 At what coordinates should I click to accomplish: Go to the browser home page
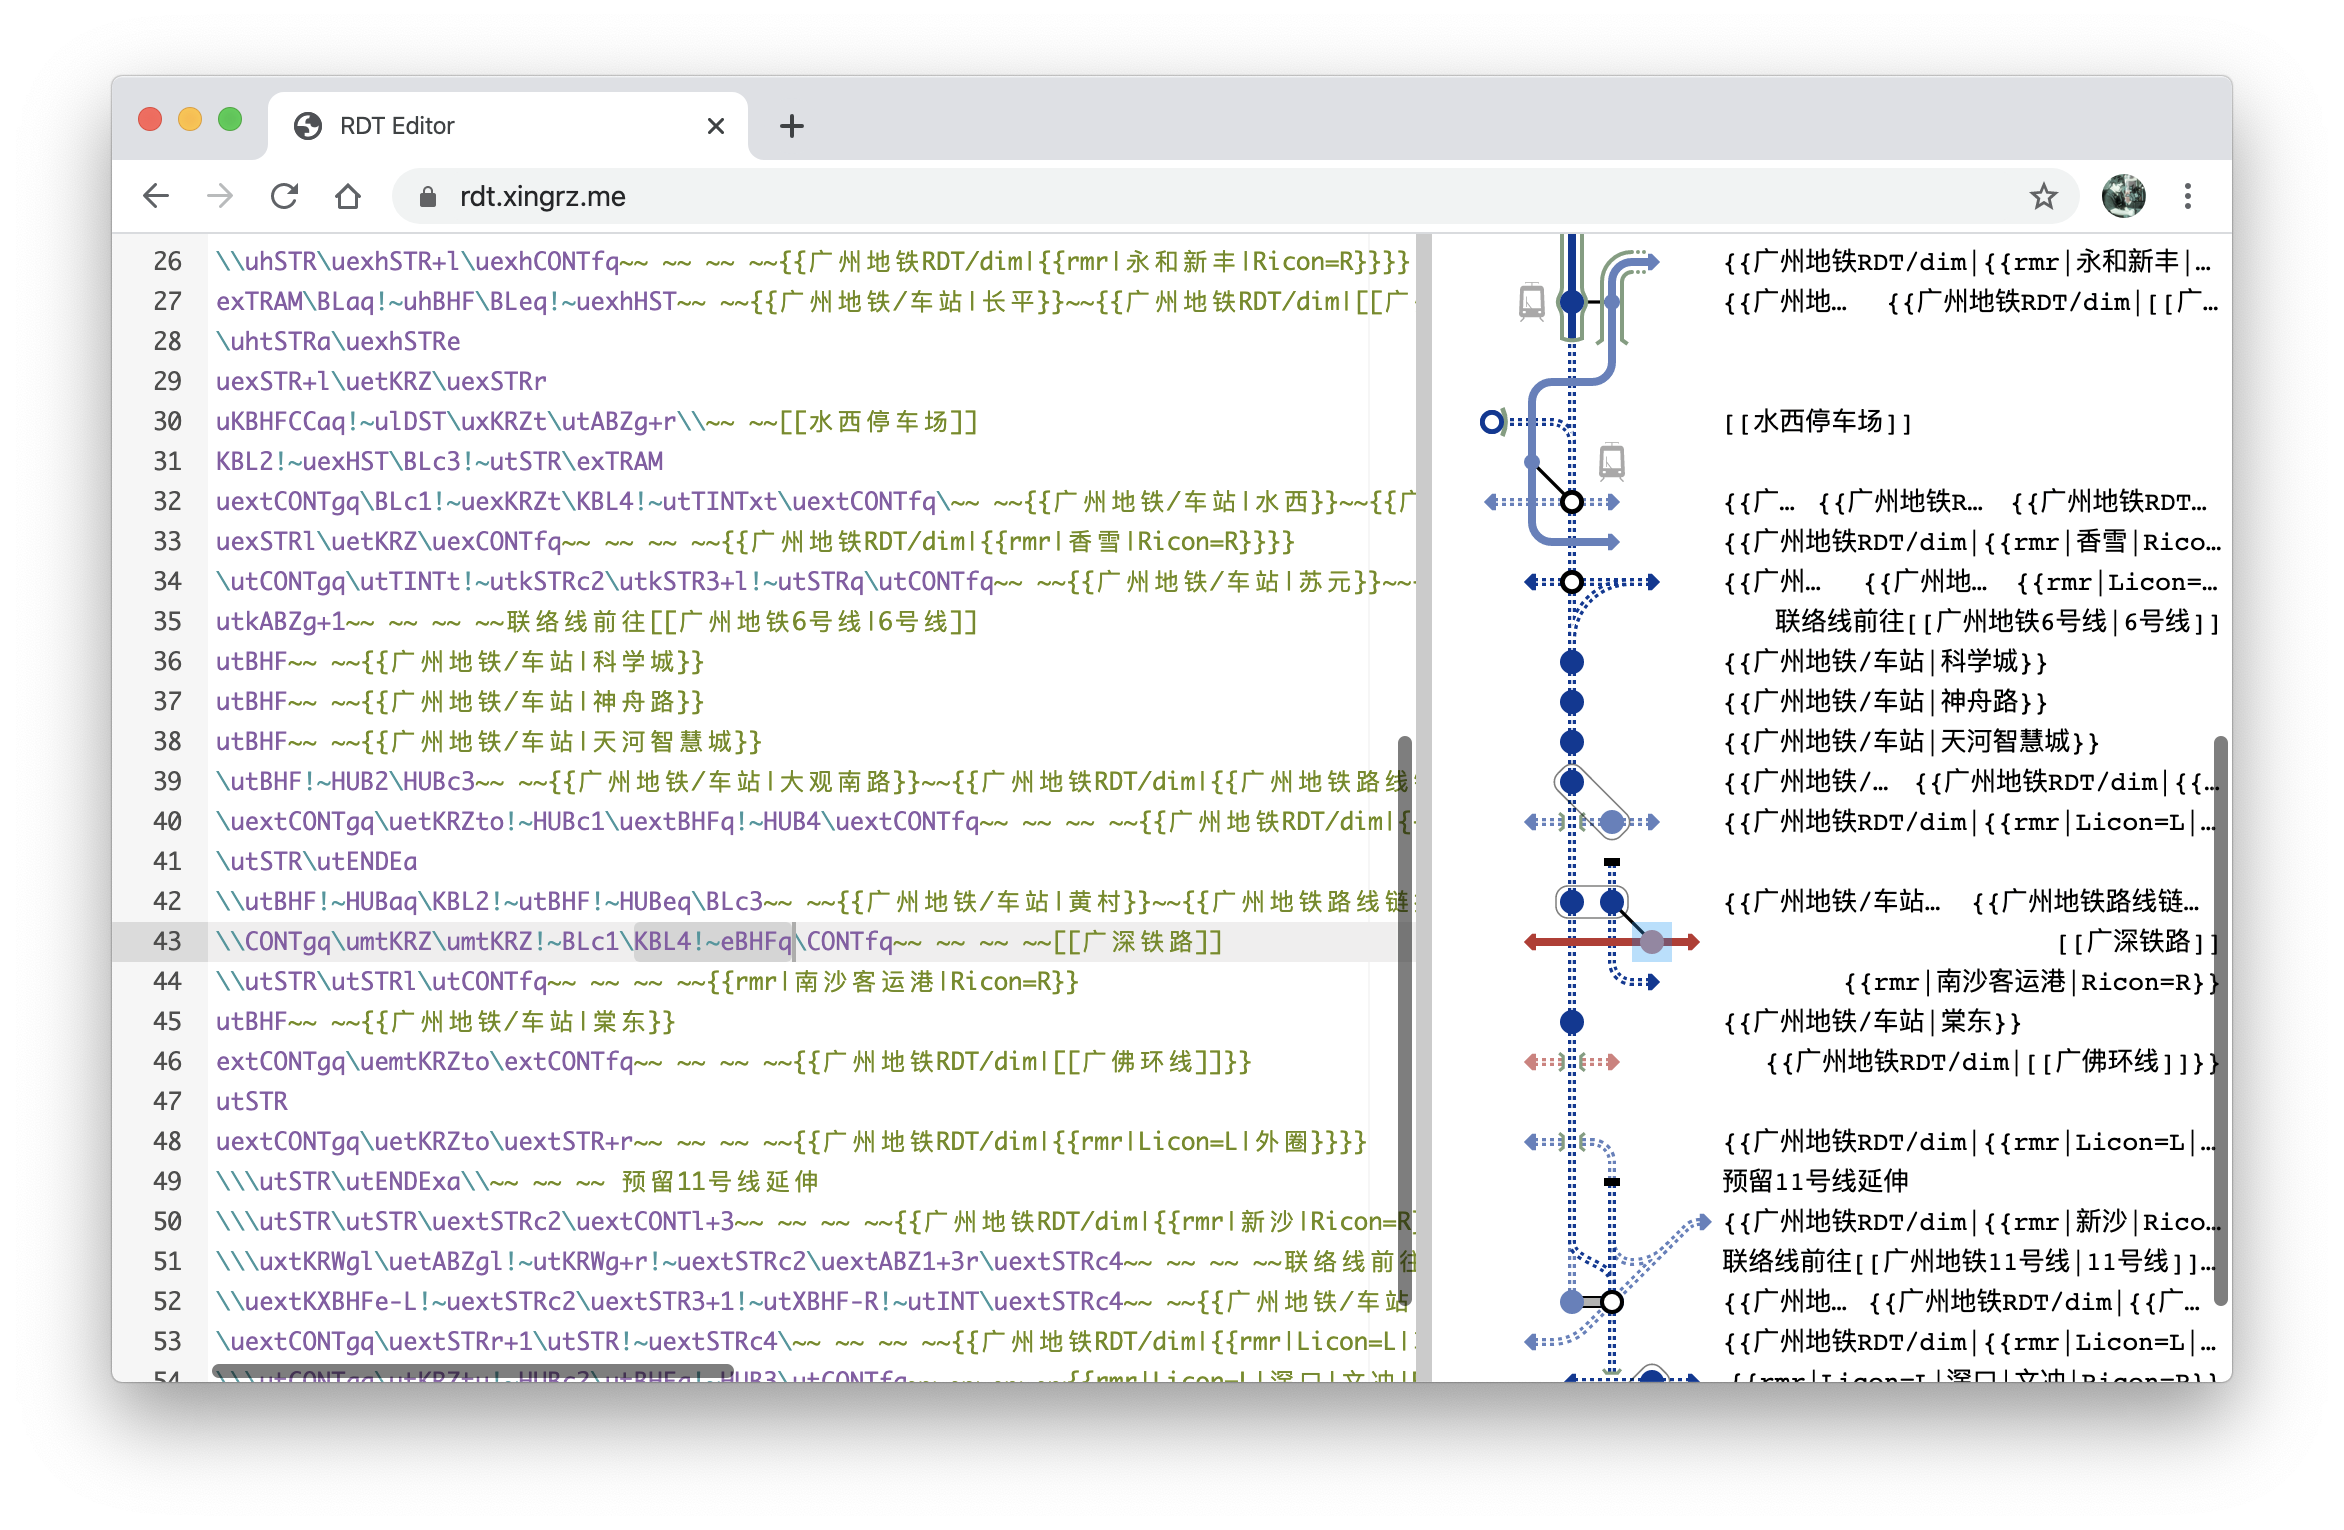click(348, 196)
